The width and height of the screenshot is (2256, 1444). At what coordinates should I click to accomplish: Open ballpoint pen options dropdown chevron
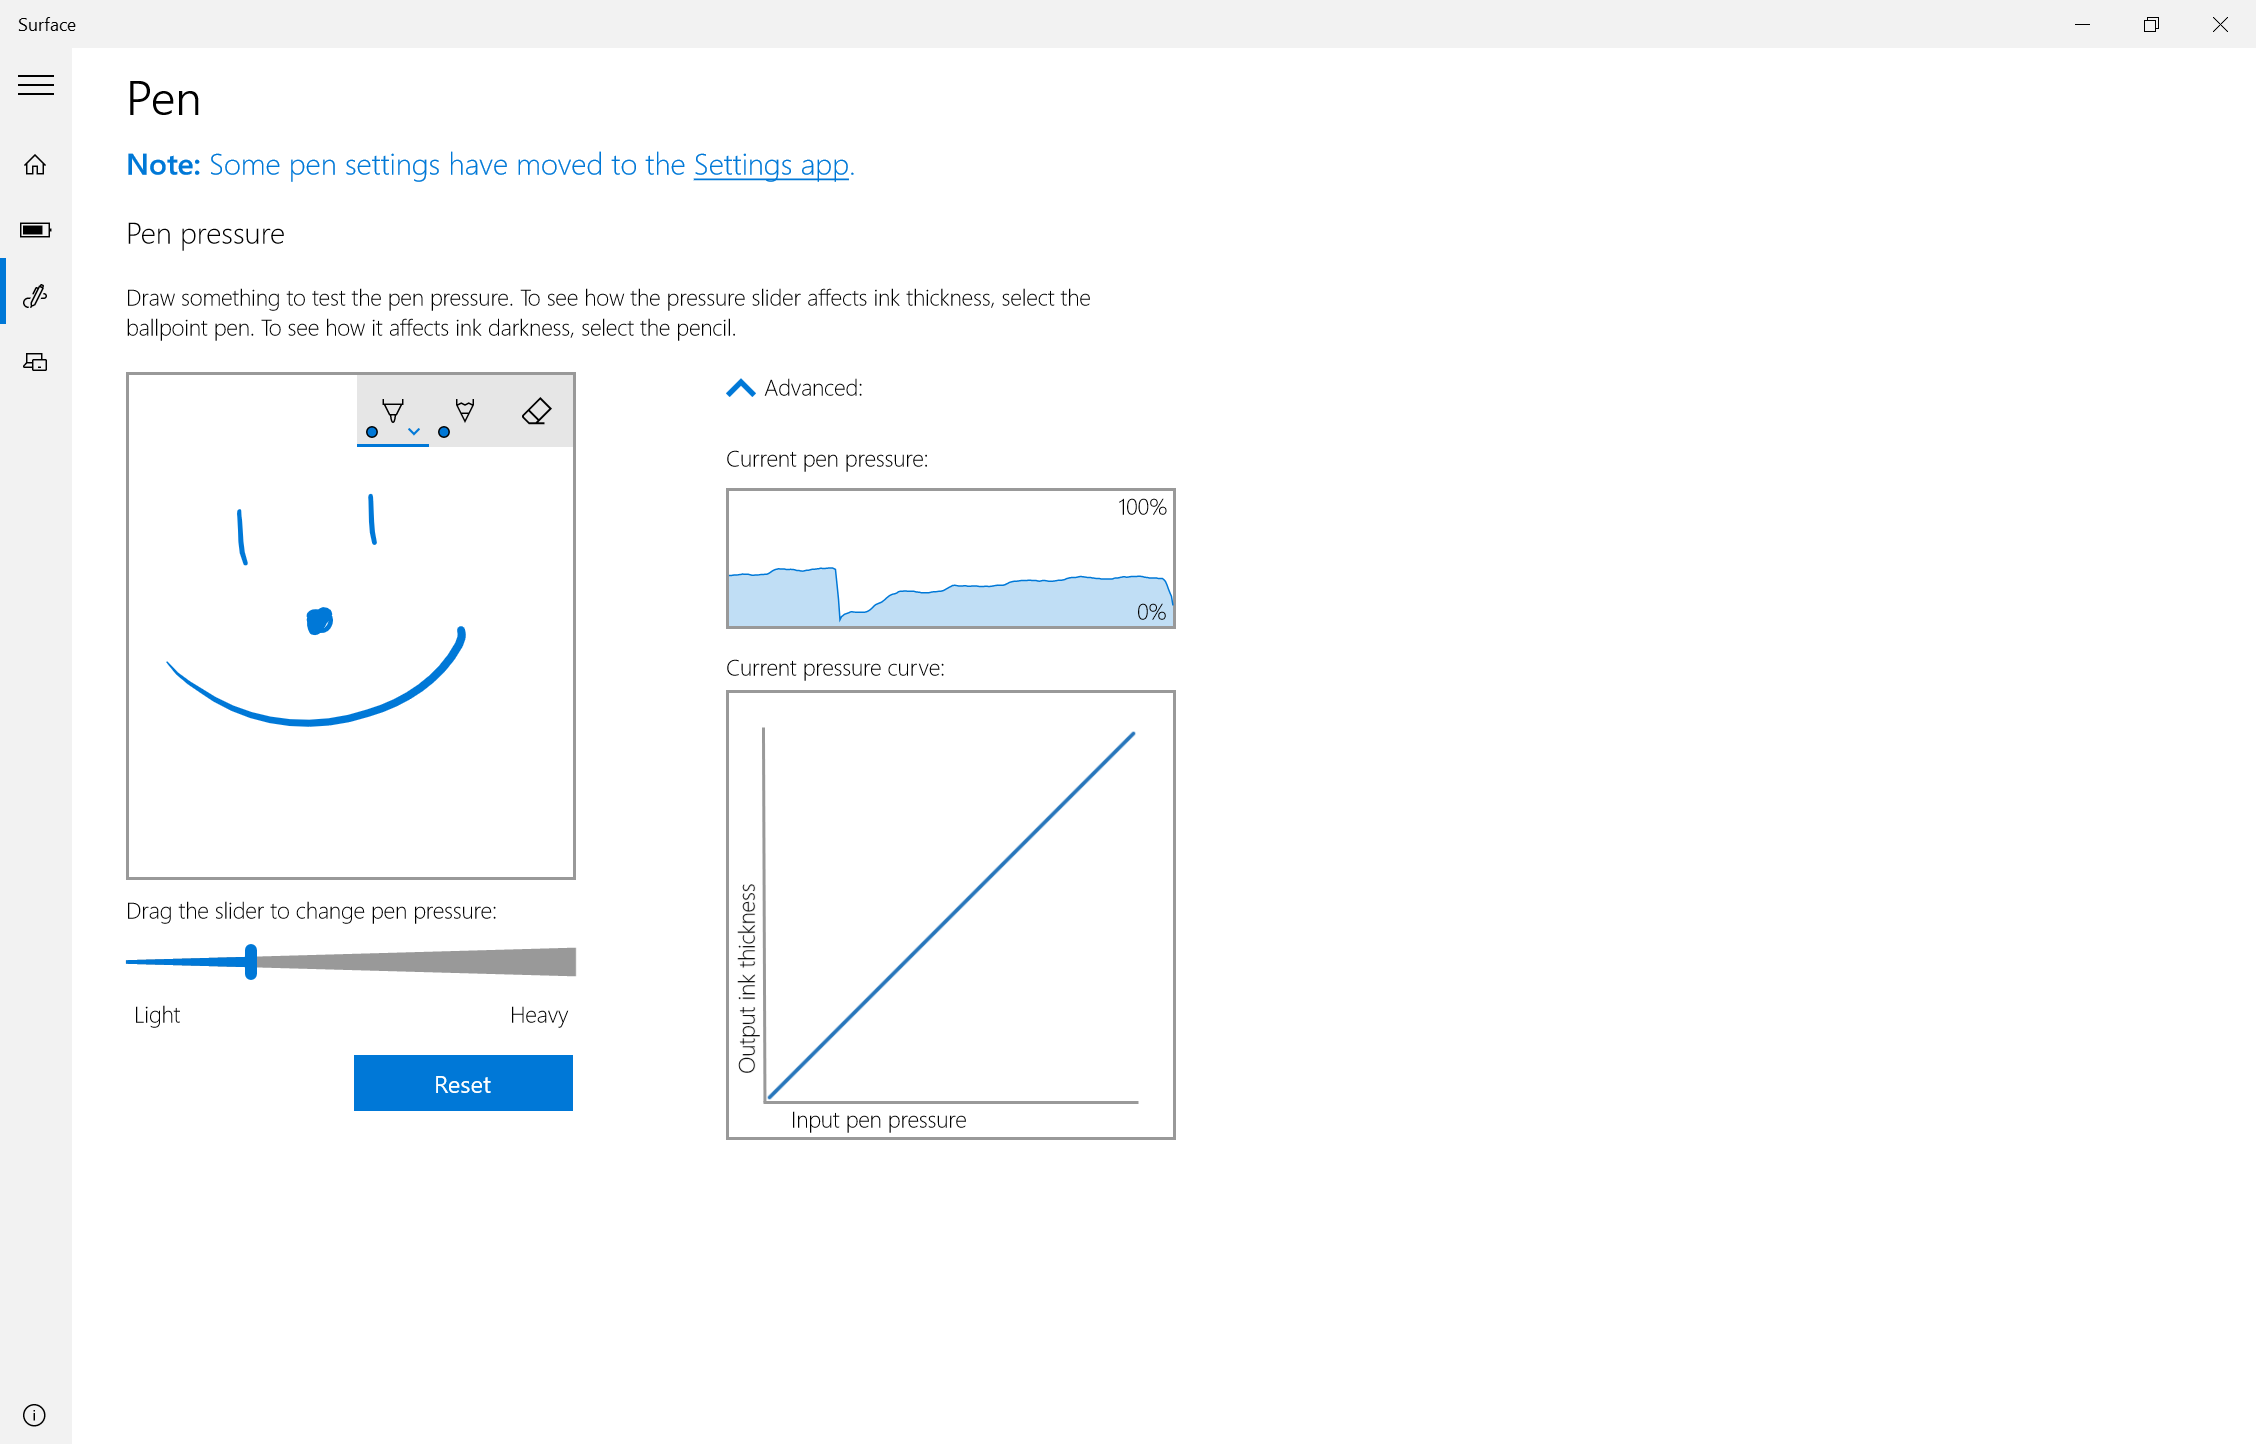(414, 432)
